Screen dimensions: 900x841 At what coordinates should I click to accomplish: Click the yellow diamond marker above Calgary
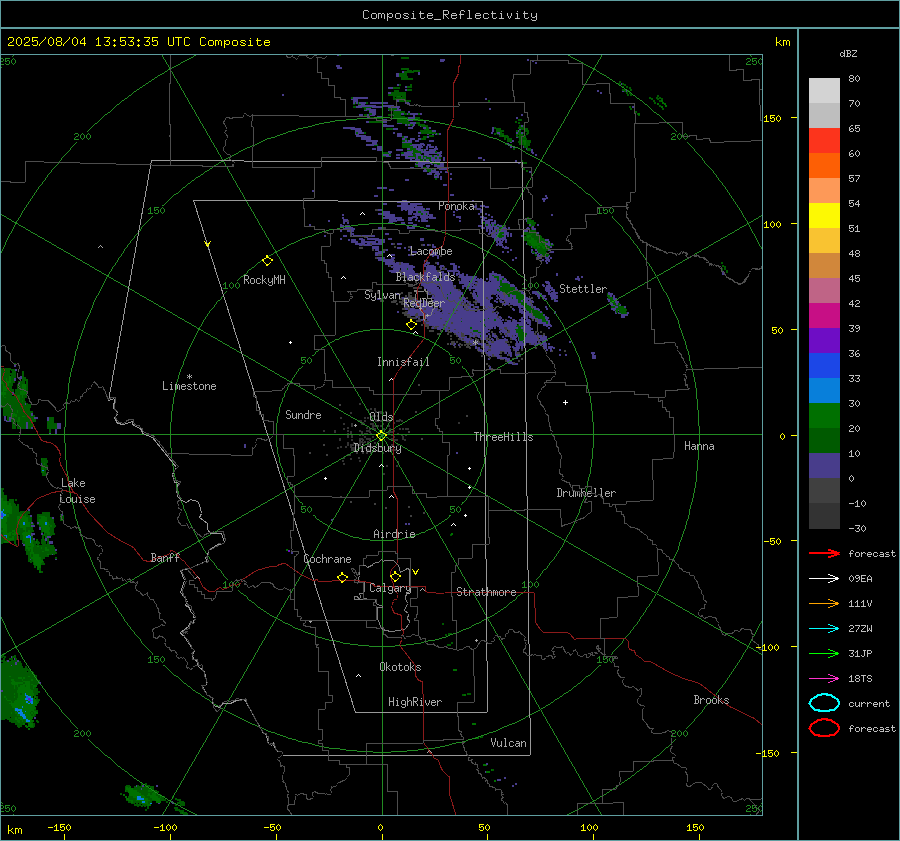pyautogui.click(x=395, y=576)
